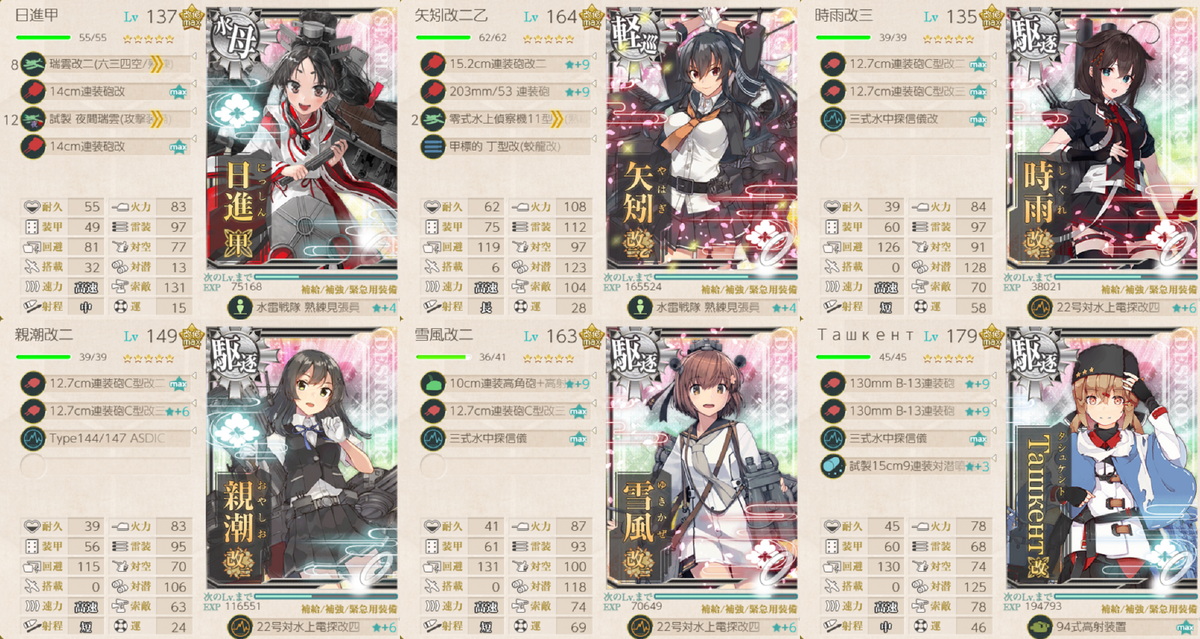Click the 試製15cm9連装対潜噴進砲 depth charge icon
Viewport: 1200px width, 639px height.
click(x=830, y=465)
